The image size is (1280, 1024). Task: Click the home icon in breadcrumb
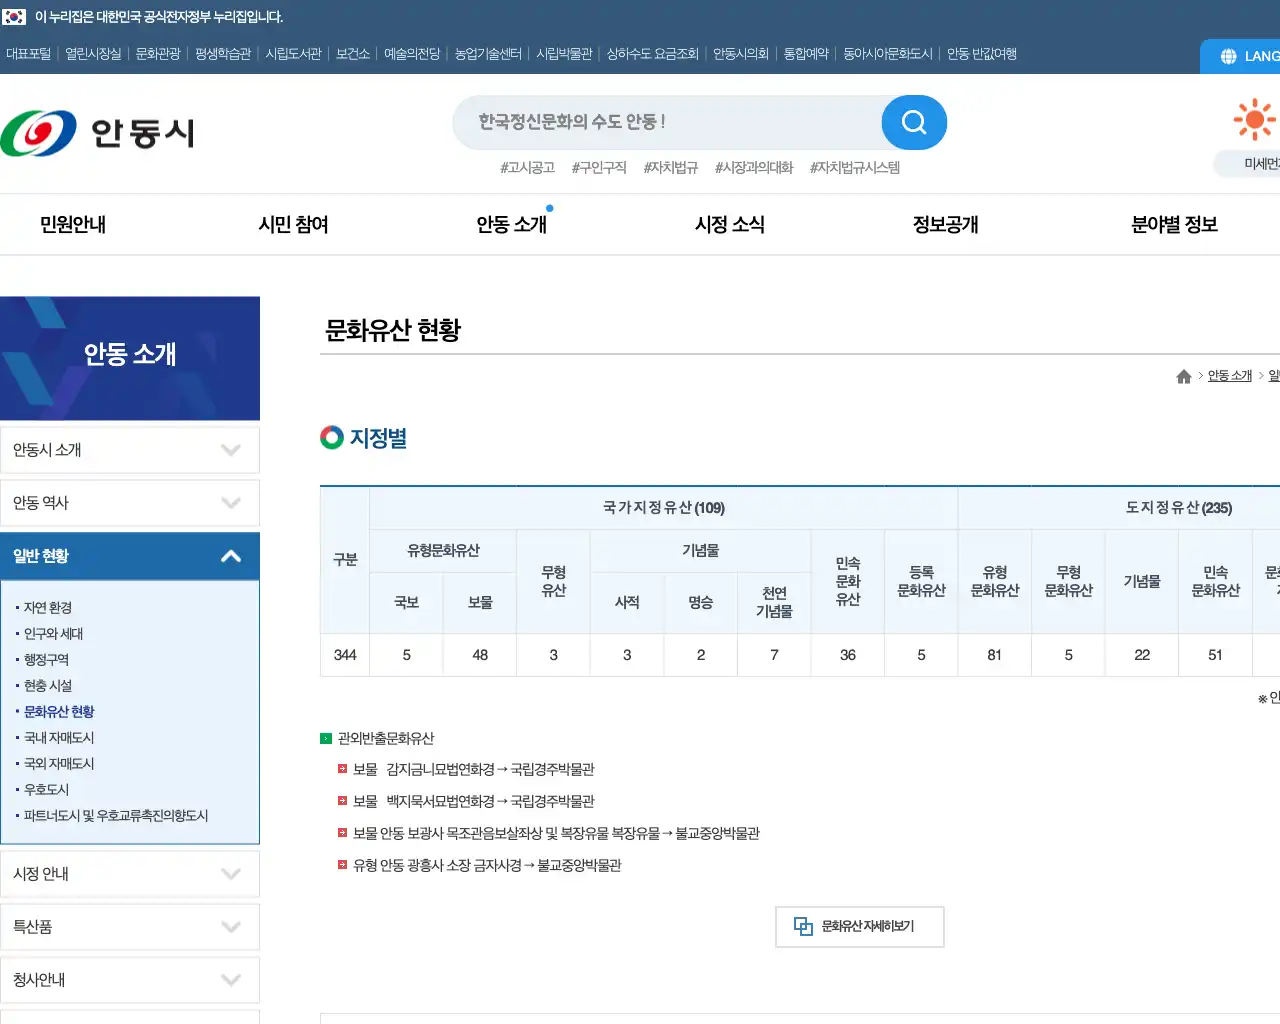click(1184, 376)
